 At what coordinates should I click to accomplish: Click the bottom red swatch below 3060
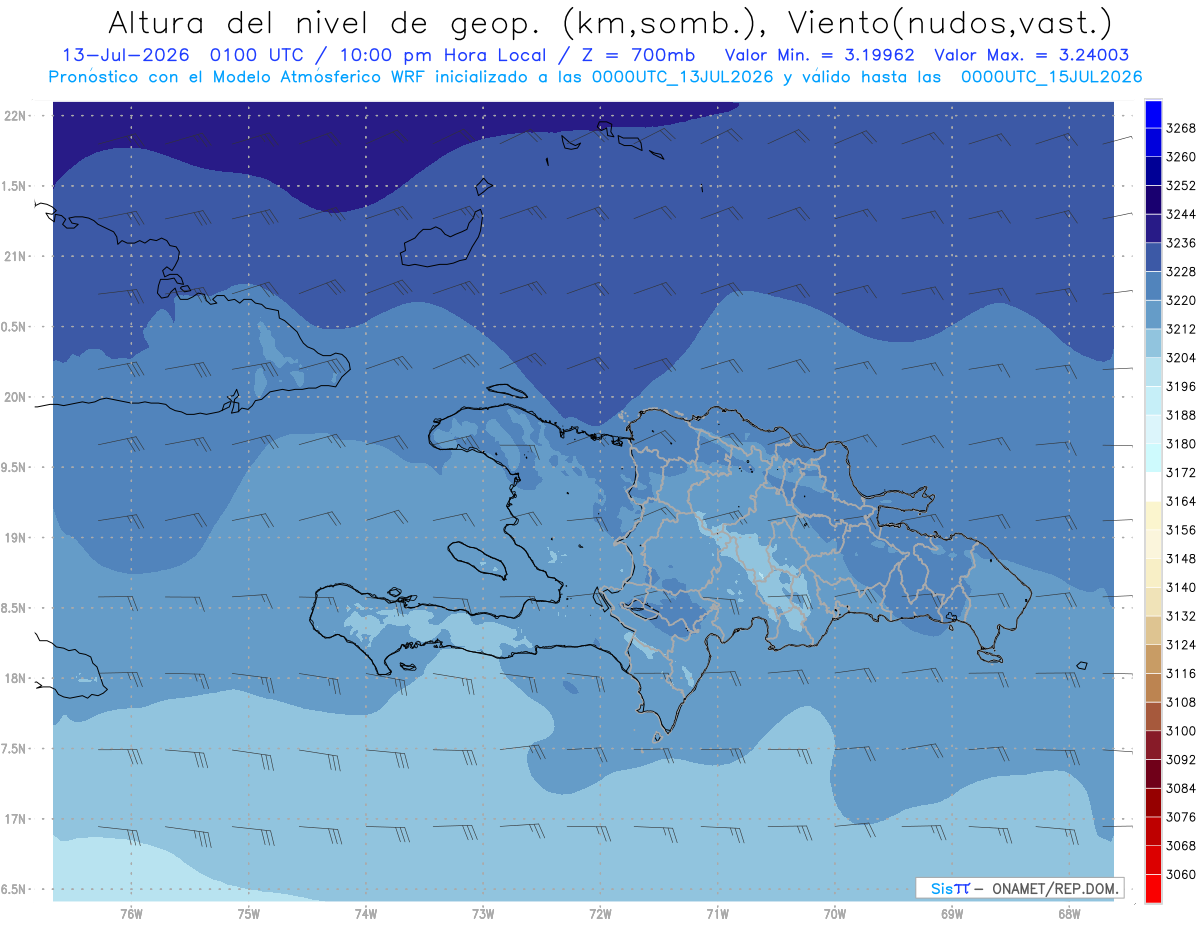pos(1153,888)
